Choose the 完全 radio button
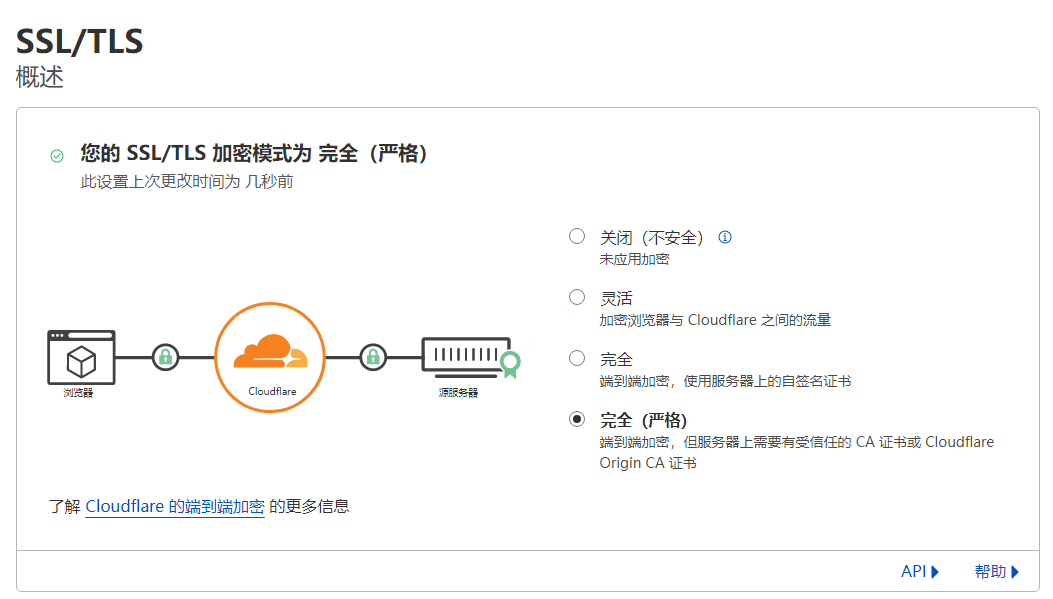Screen dimensions: 1053x599 coord(577,358)
